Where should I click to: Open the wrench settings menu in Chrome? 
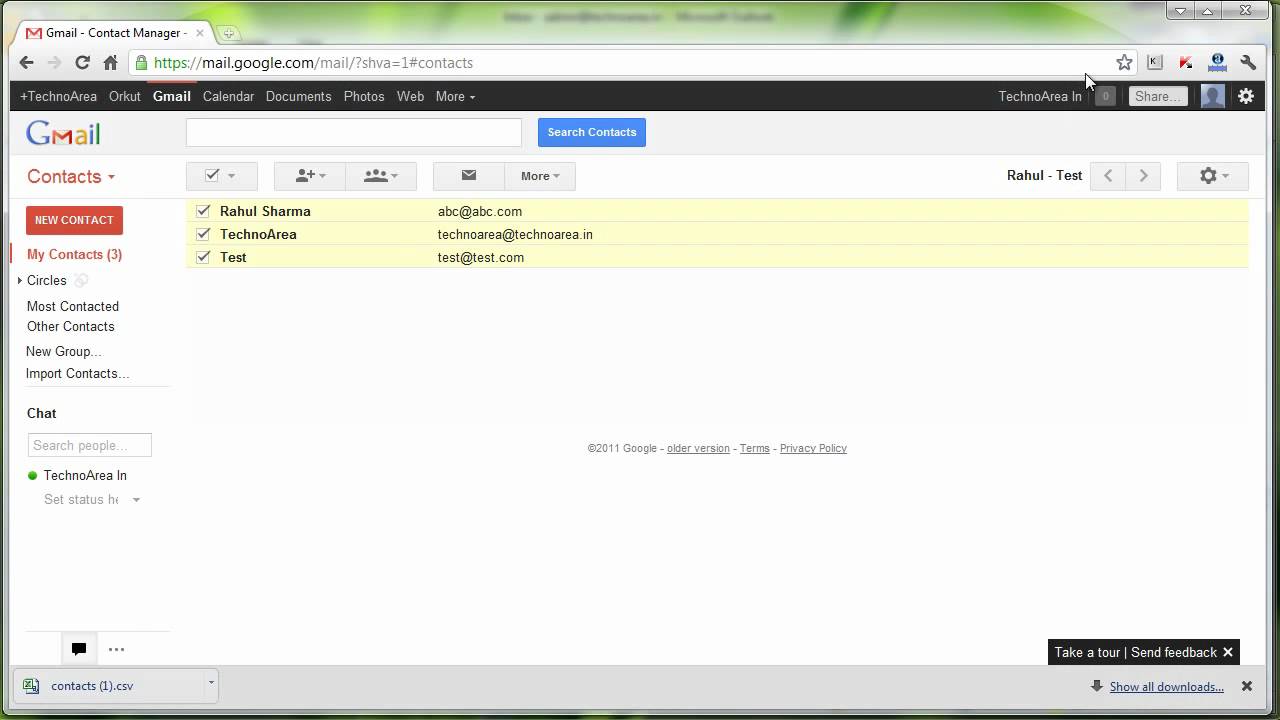click(x=1248, y=62)
